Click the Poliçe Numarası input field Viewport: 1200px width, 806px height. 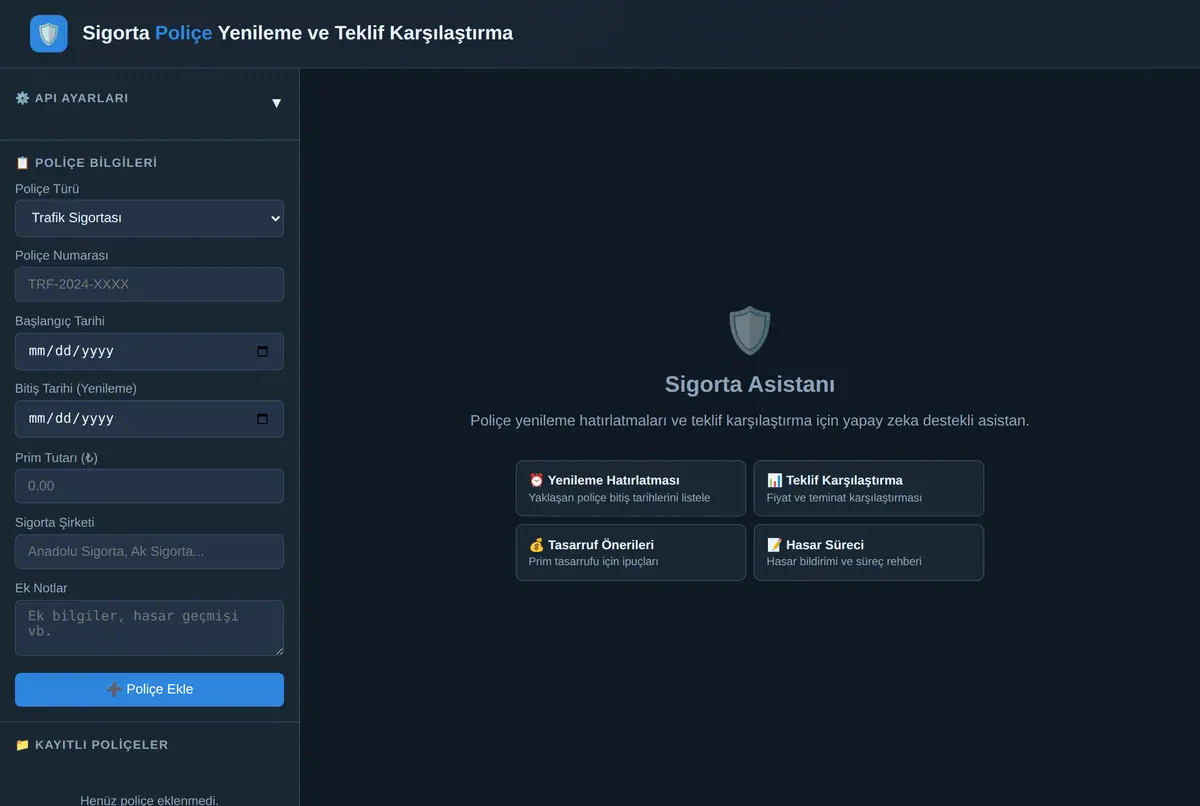click(149, 284)
